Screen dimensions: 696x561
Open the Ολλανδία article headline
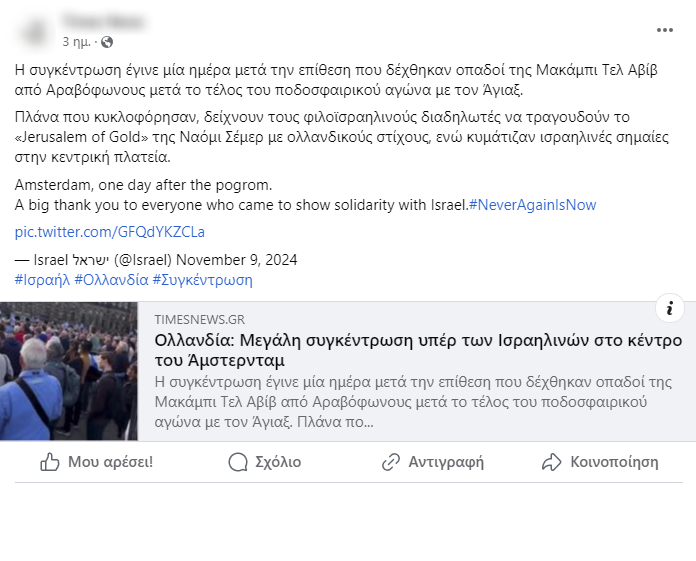click(x=418, y=350)
